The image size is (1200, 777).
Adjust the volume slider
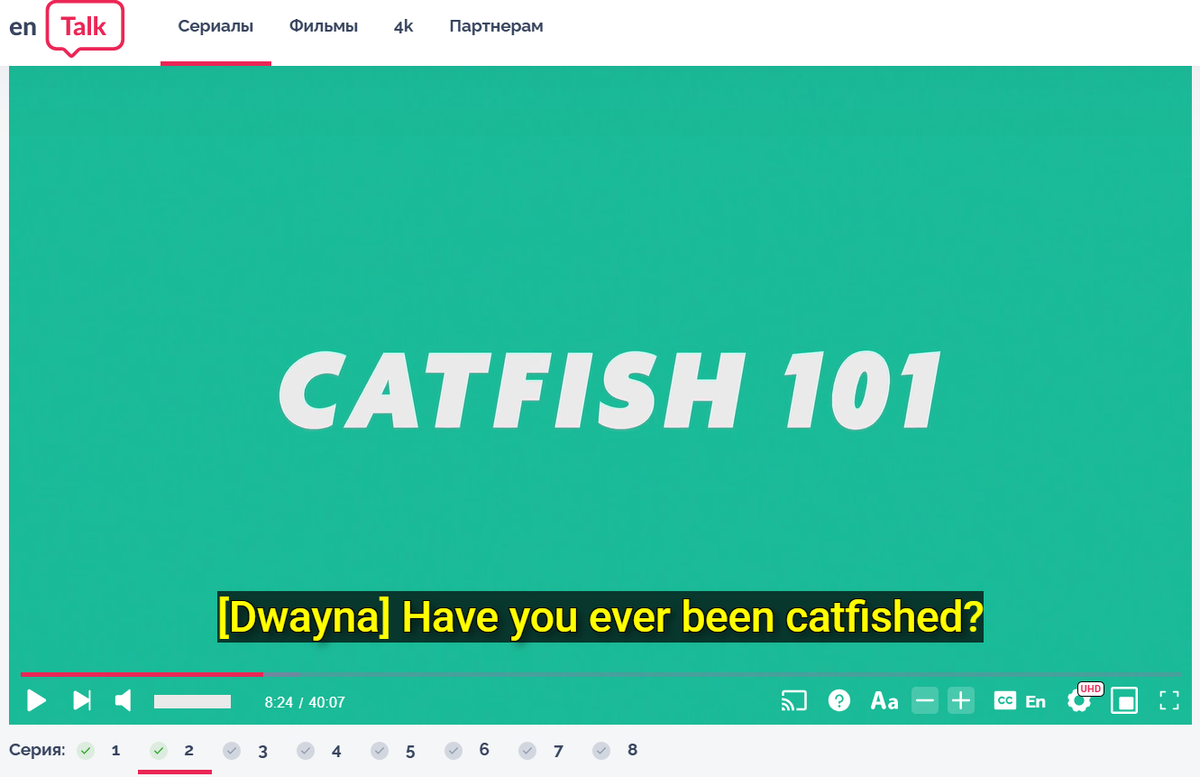click(x=192, y=701)
